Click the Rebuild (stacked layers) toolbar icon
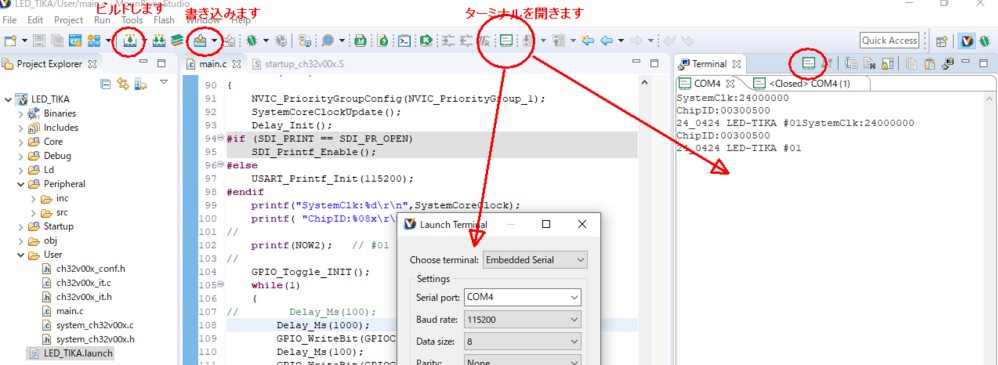Viewport: 998px width, 365px height. point(176,41)
